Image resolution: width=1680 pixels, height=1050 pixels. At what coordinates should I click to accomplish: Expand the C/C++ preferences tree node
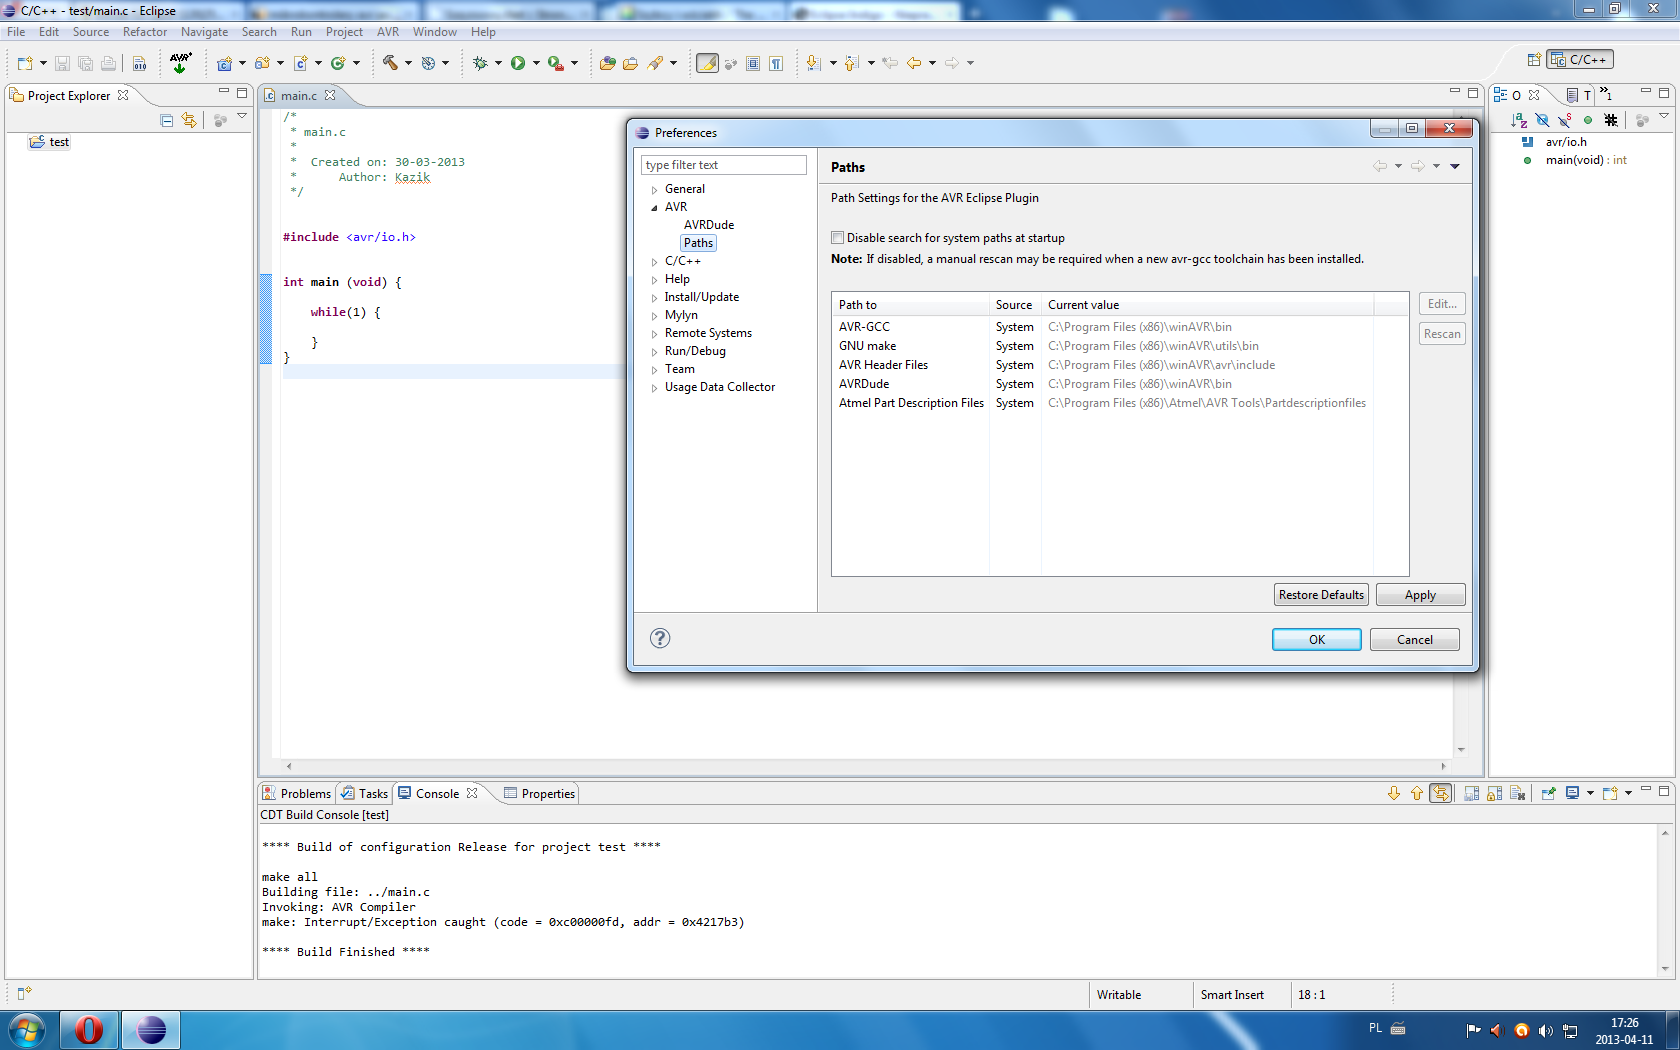655,262
